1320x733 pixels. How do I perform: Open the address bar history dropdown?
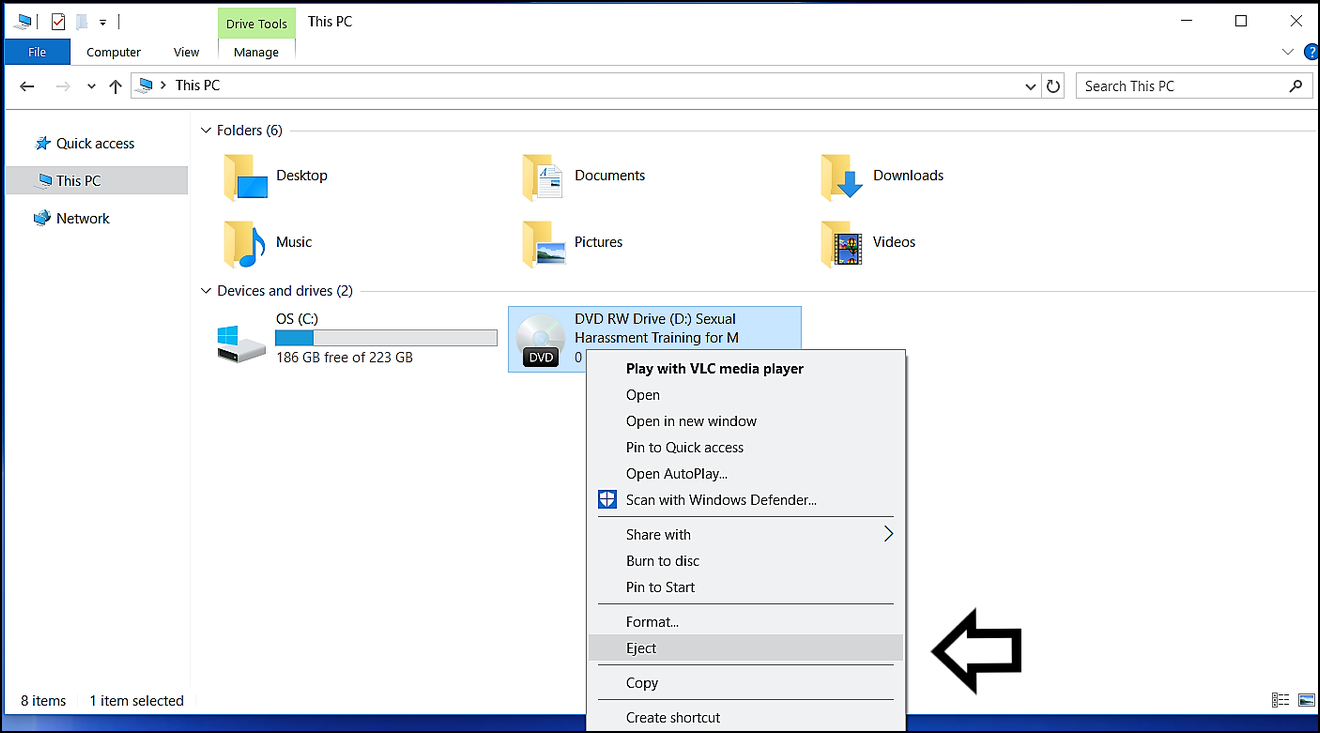point(1031,86)
